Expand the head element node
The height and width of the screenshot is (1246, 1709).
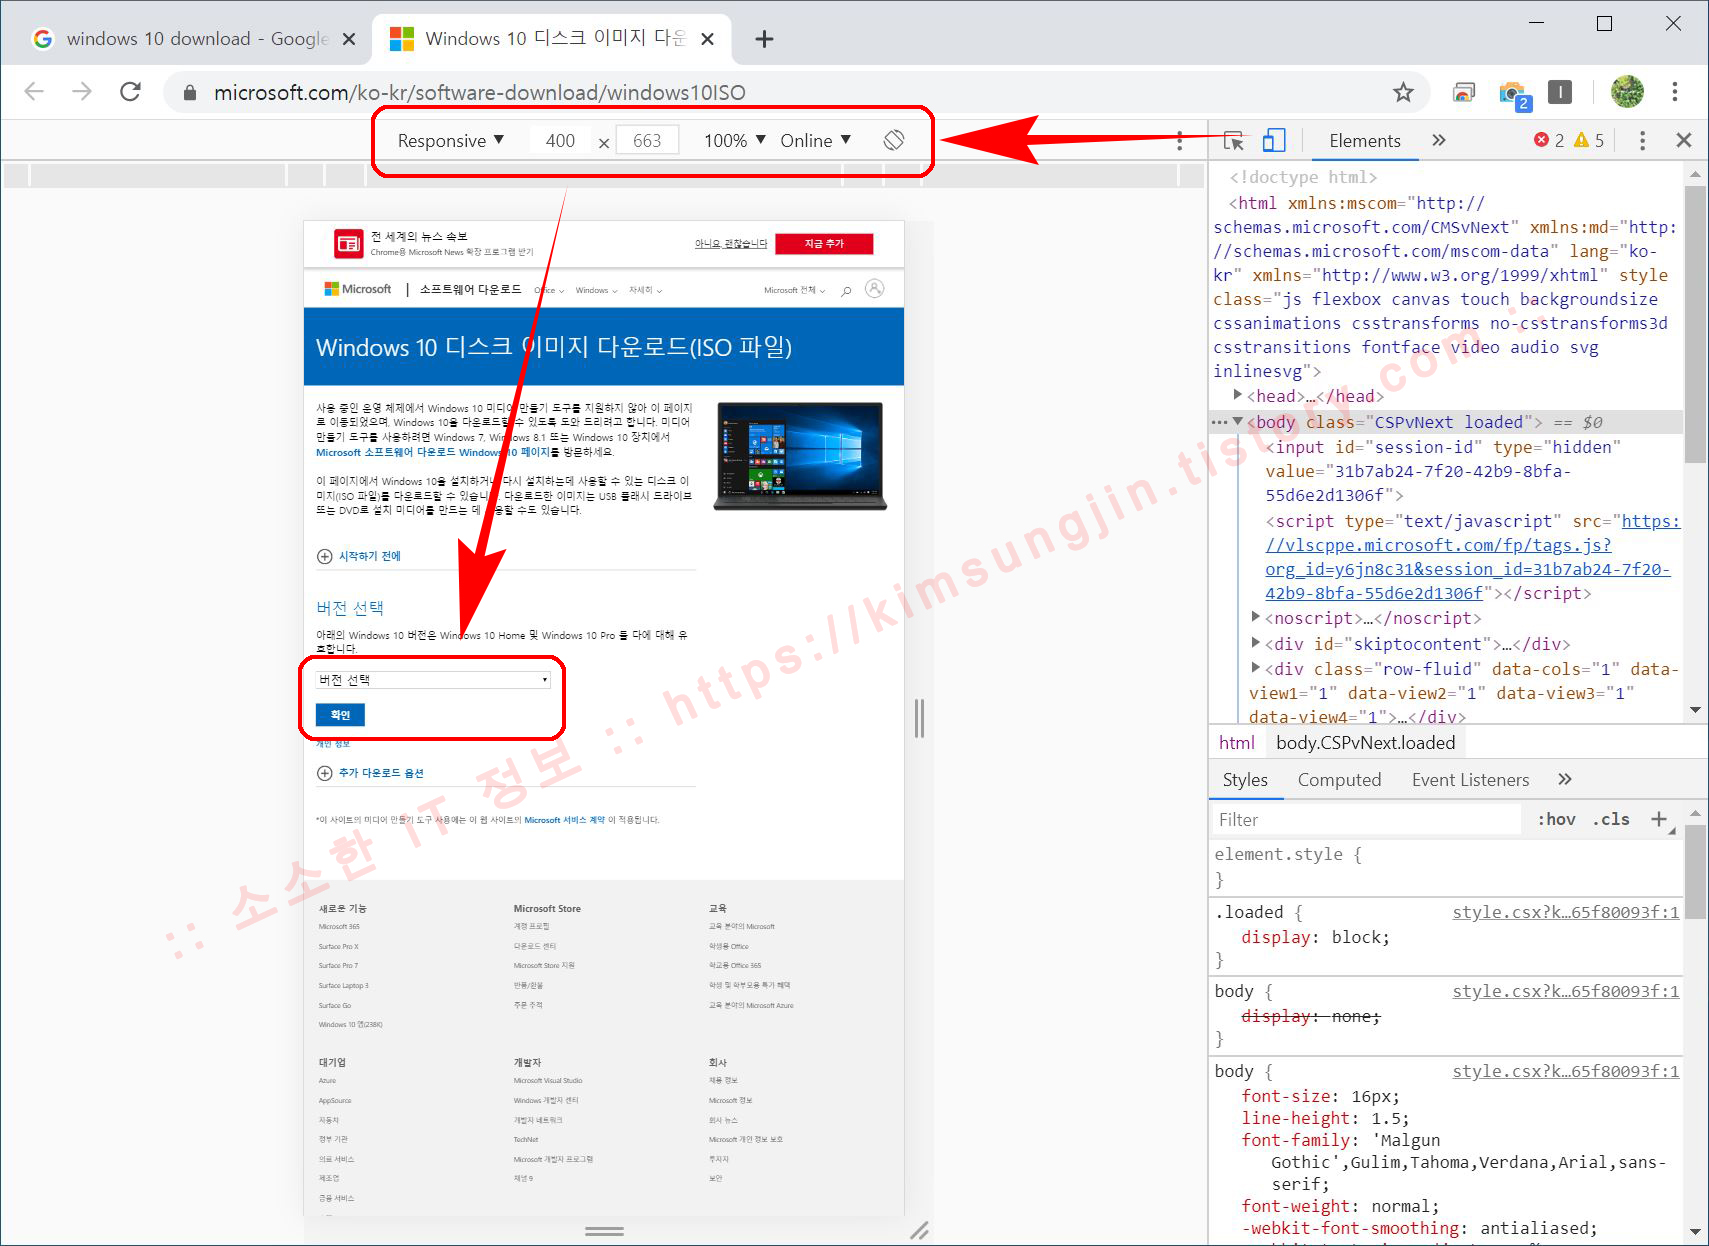[x=1238, y=395]
